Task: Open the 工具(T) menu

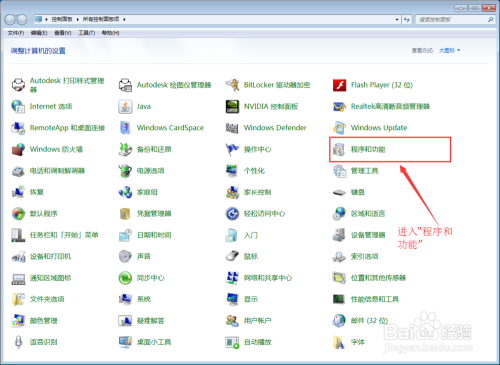Action: click(87, 33)
